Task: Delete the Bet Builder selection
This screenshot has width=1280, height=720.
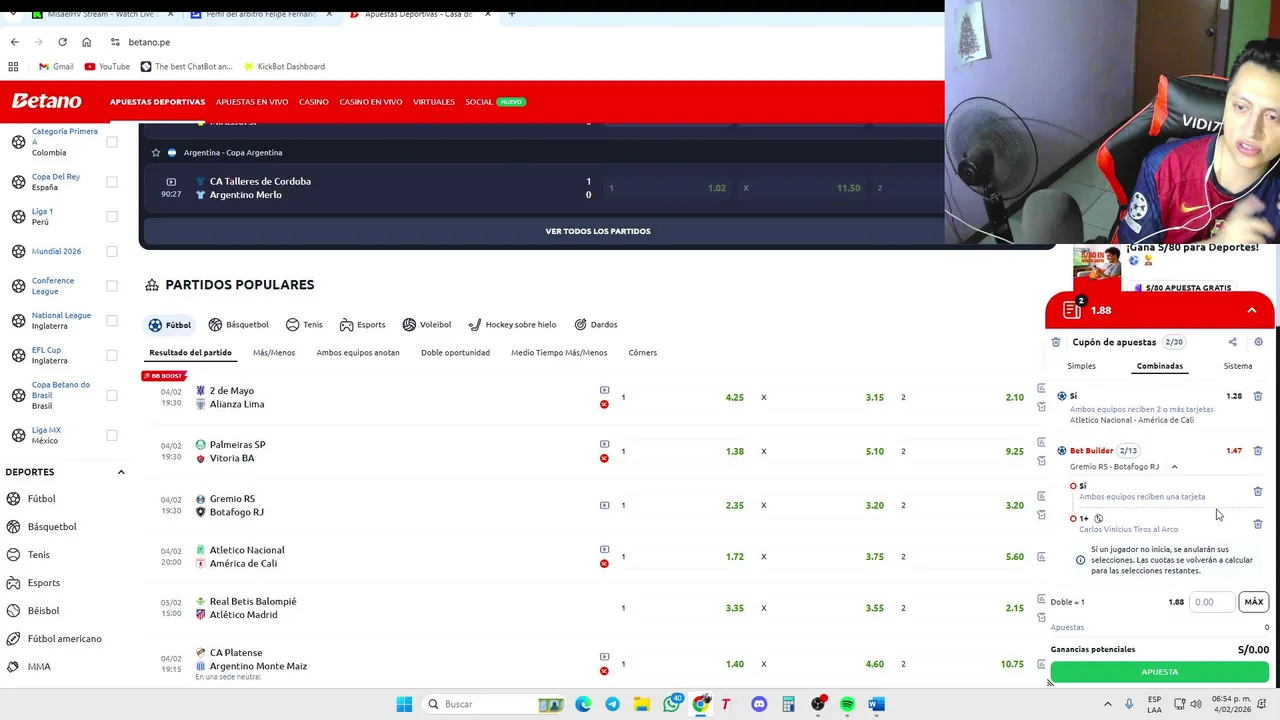Action: click(1258, 451)
